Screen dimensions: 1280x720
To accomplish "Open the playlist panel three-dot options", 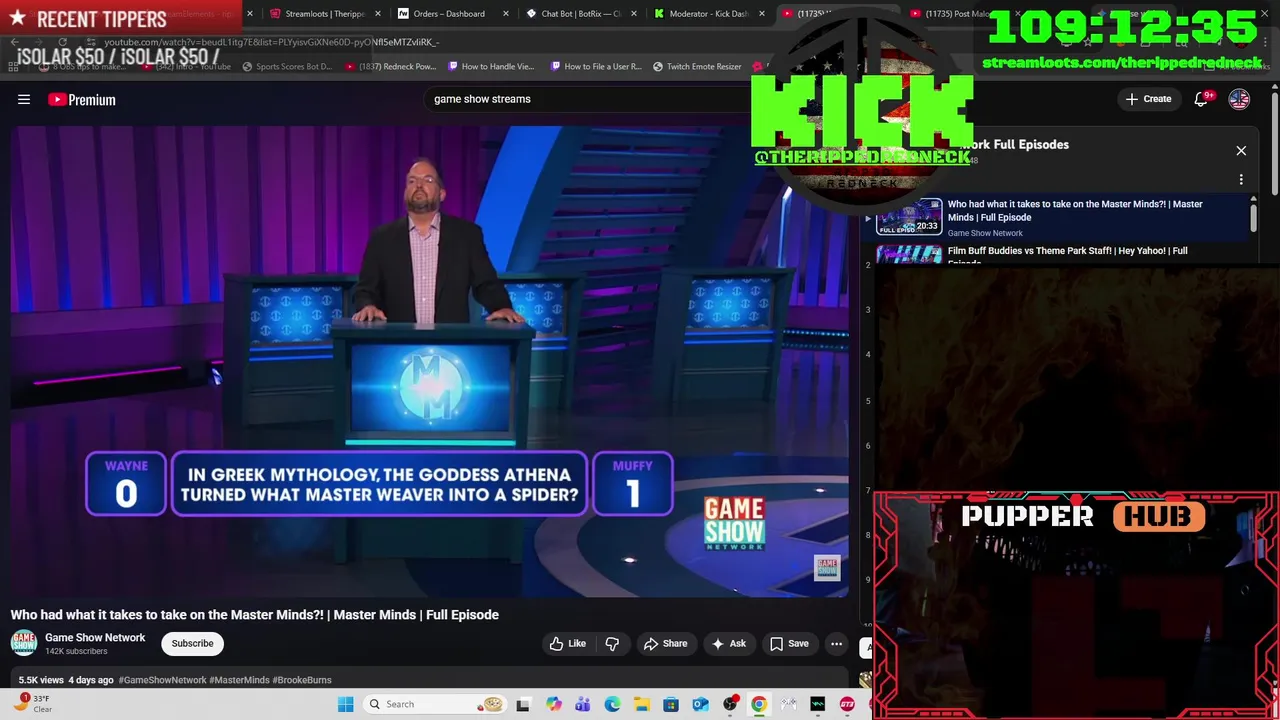I will tap(1241, 180).
